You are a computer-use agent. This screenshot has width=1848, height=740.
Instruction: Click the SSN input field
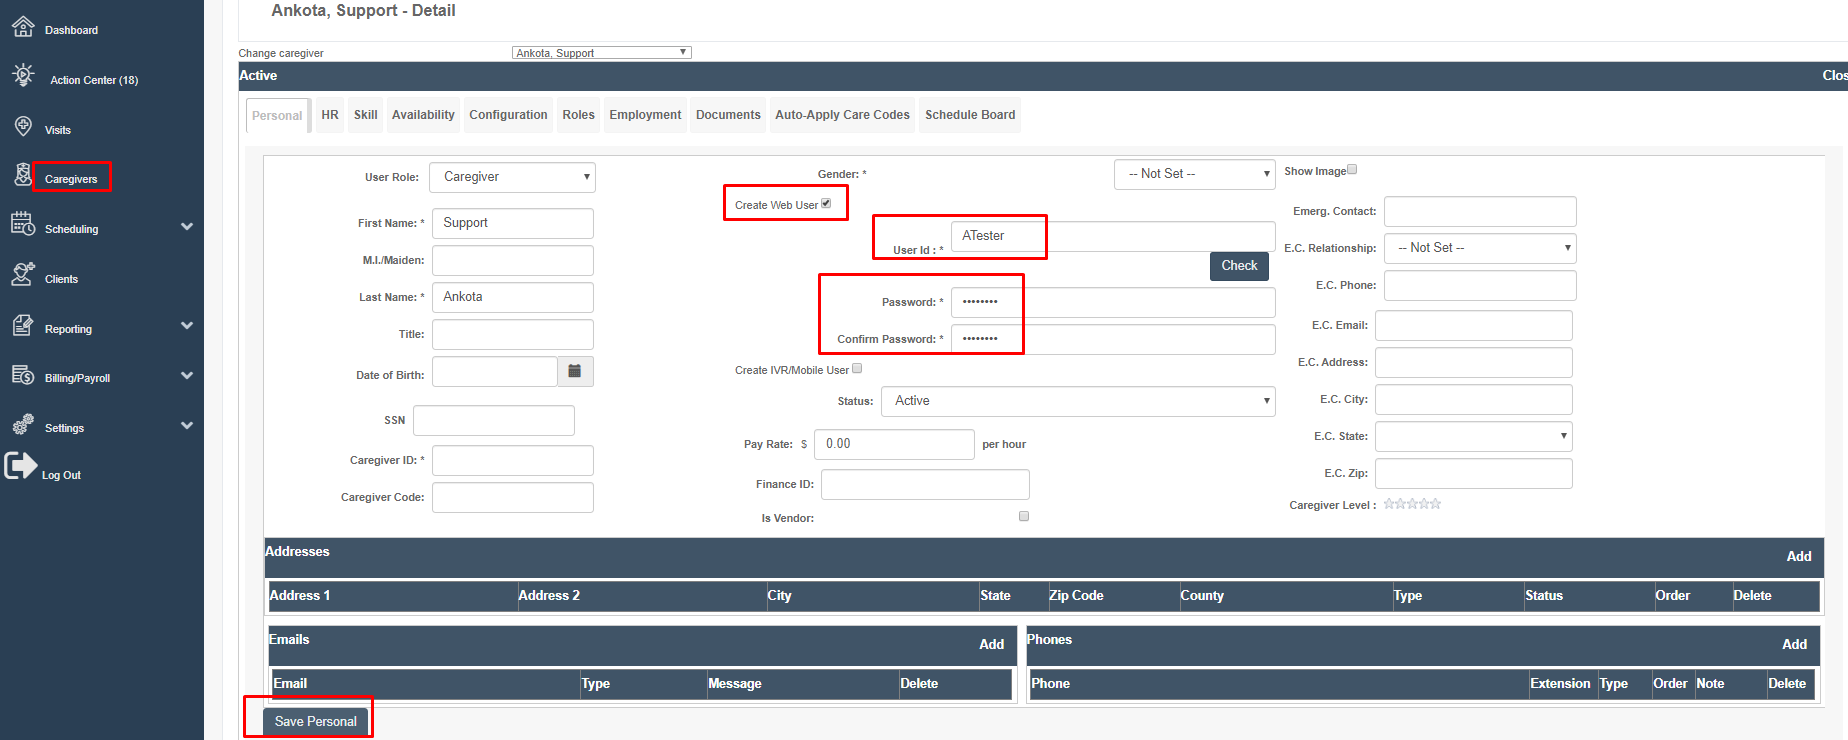coord(494,420)
